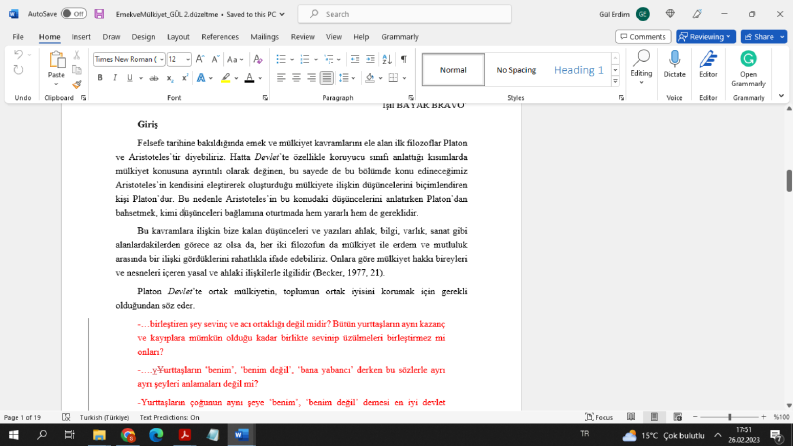Click Decrease Font Size icon

coord(215,59)
